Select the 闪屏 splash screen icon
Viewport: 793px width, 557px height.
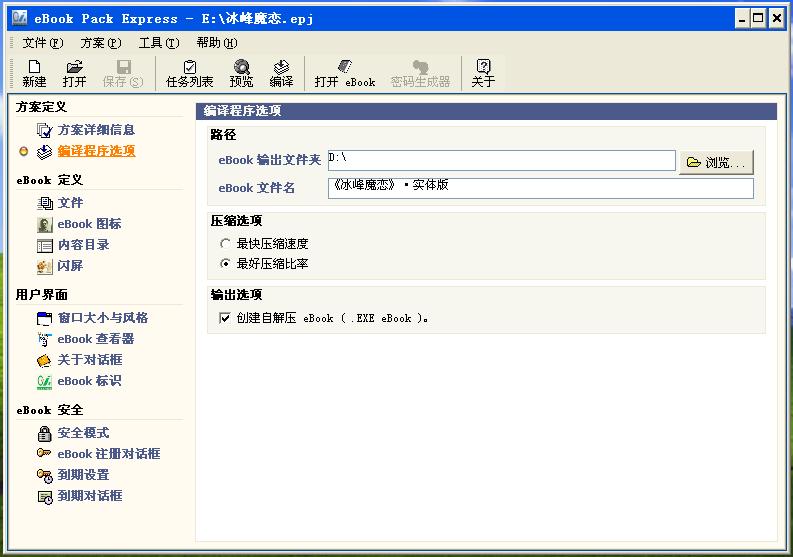[45, 267]
